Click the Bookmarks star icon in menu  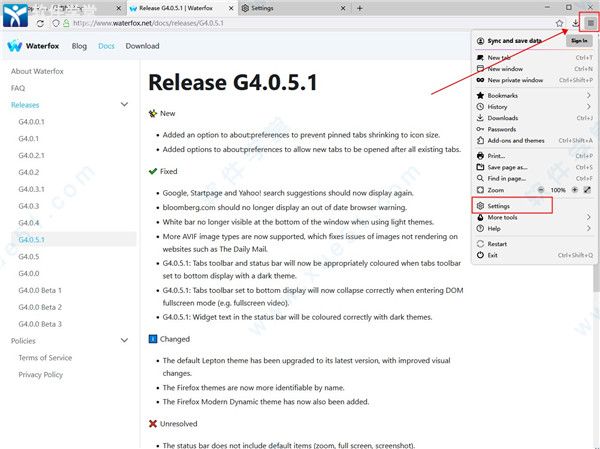tap(480, 95)
